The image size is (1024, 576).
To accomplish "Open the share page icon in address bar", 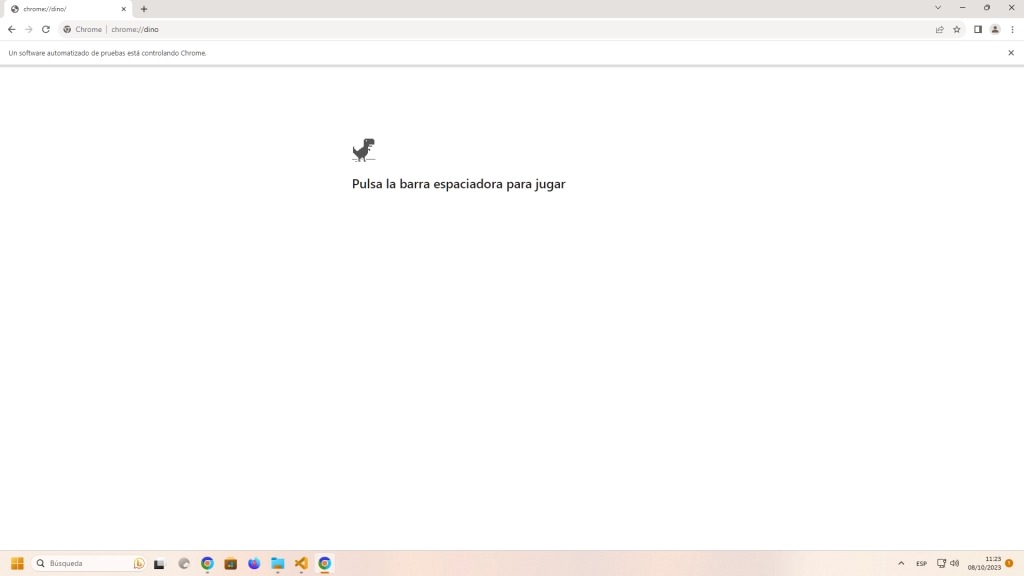I will click(x=939, y=29).
